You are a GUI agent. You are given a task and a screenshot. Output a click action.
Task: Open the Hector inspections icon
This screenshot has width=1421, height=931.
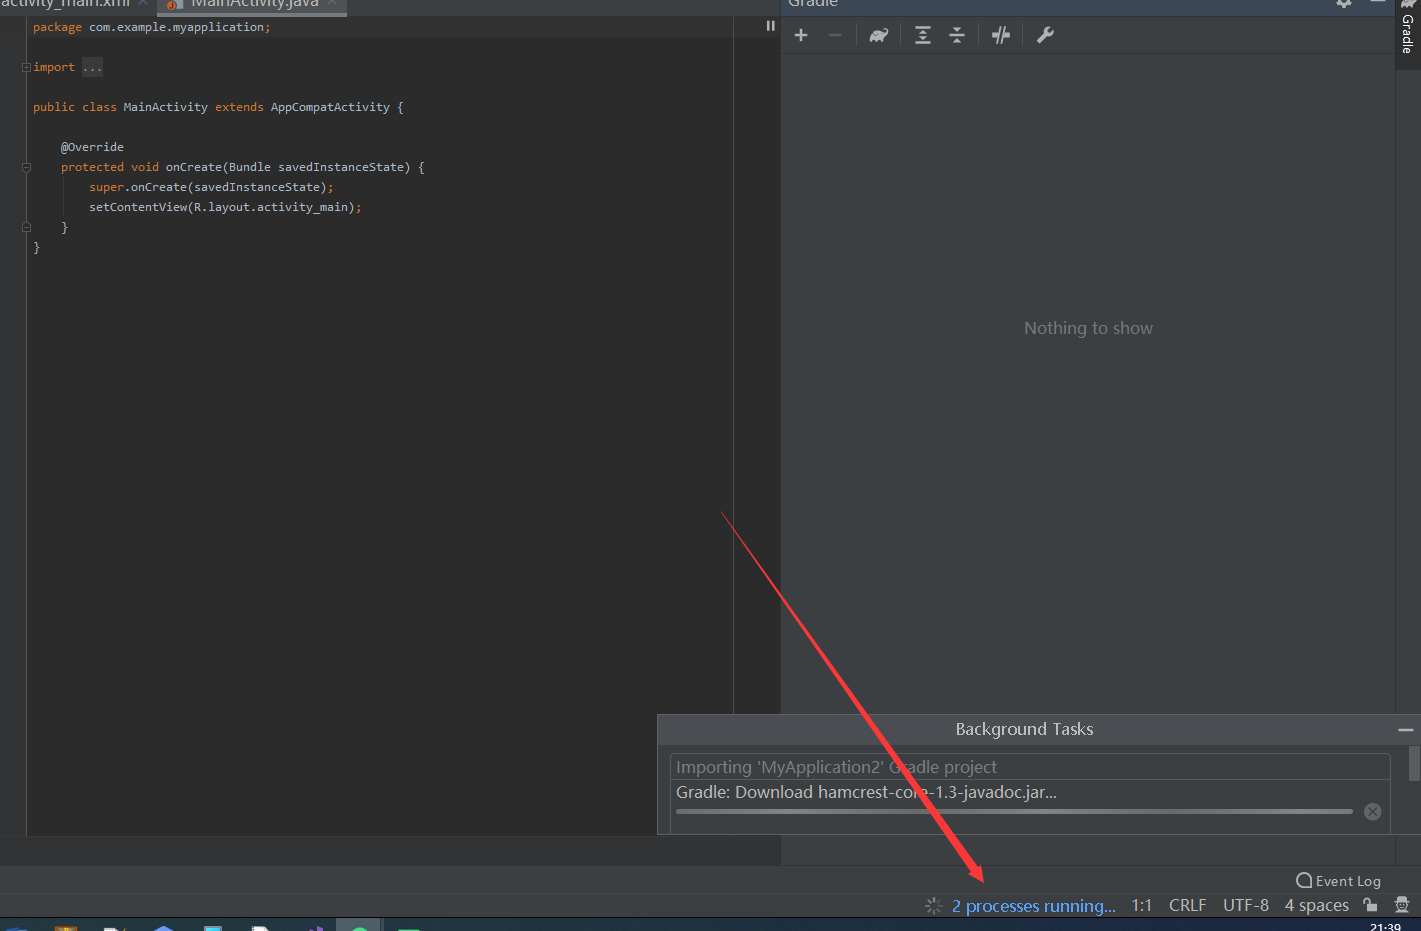tap(1402, 905)
